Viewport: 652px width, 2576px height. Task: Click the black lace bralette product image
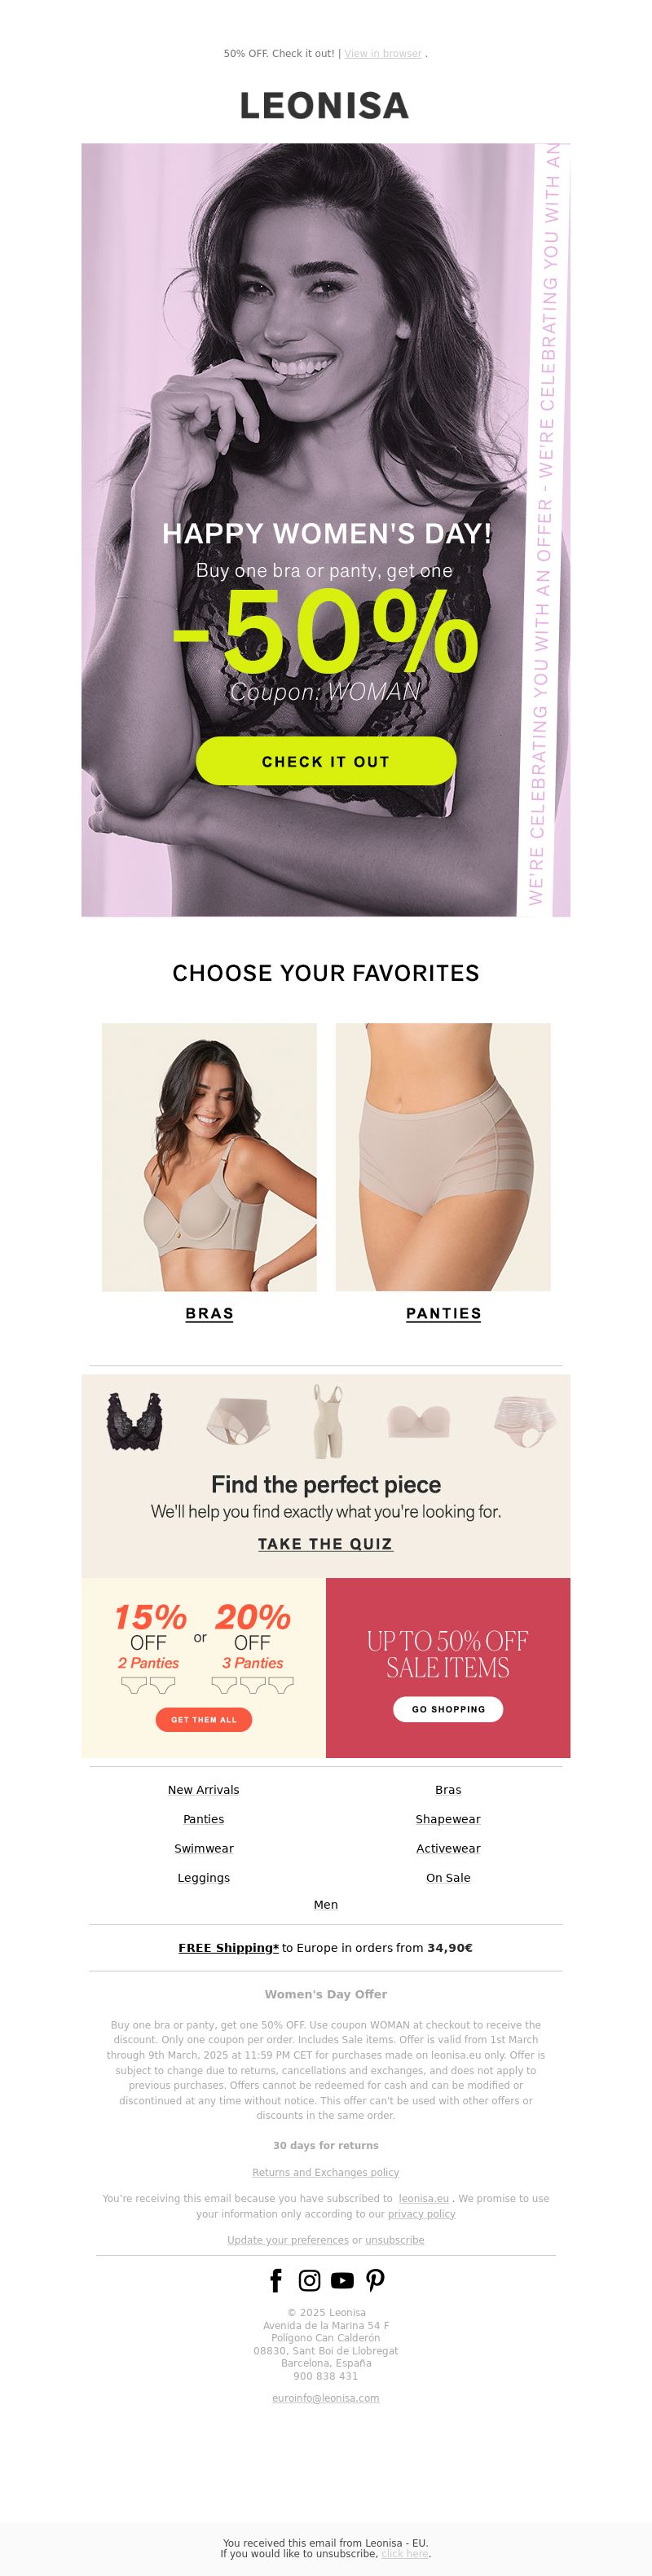(135, 1421)
